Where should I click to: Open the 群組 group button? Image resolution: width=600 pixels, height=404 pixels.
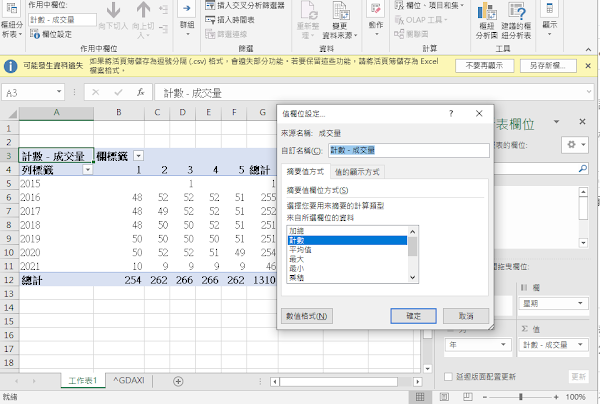(x=187, y=19)
